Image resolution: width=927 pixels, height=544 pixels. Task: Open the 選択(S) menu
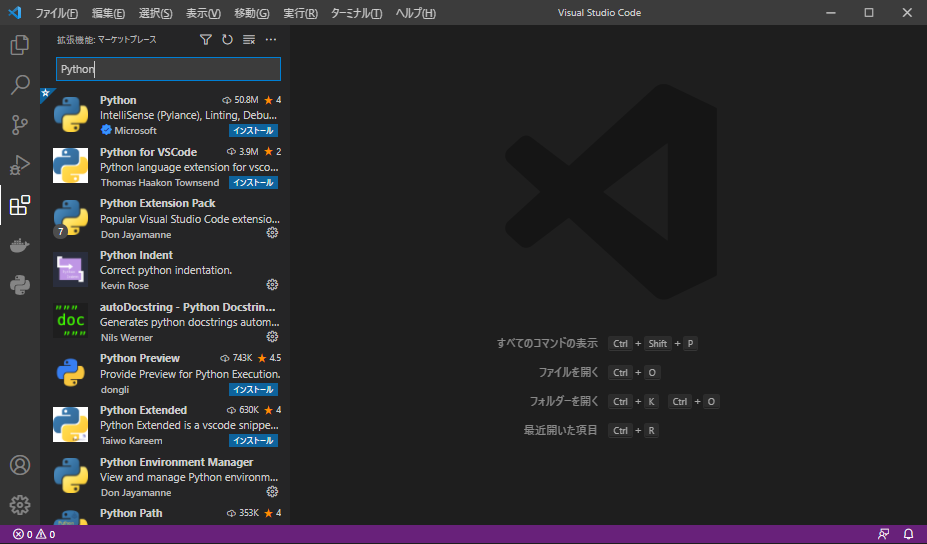tap(155, 13)
